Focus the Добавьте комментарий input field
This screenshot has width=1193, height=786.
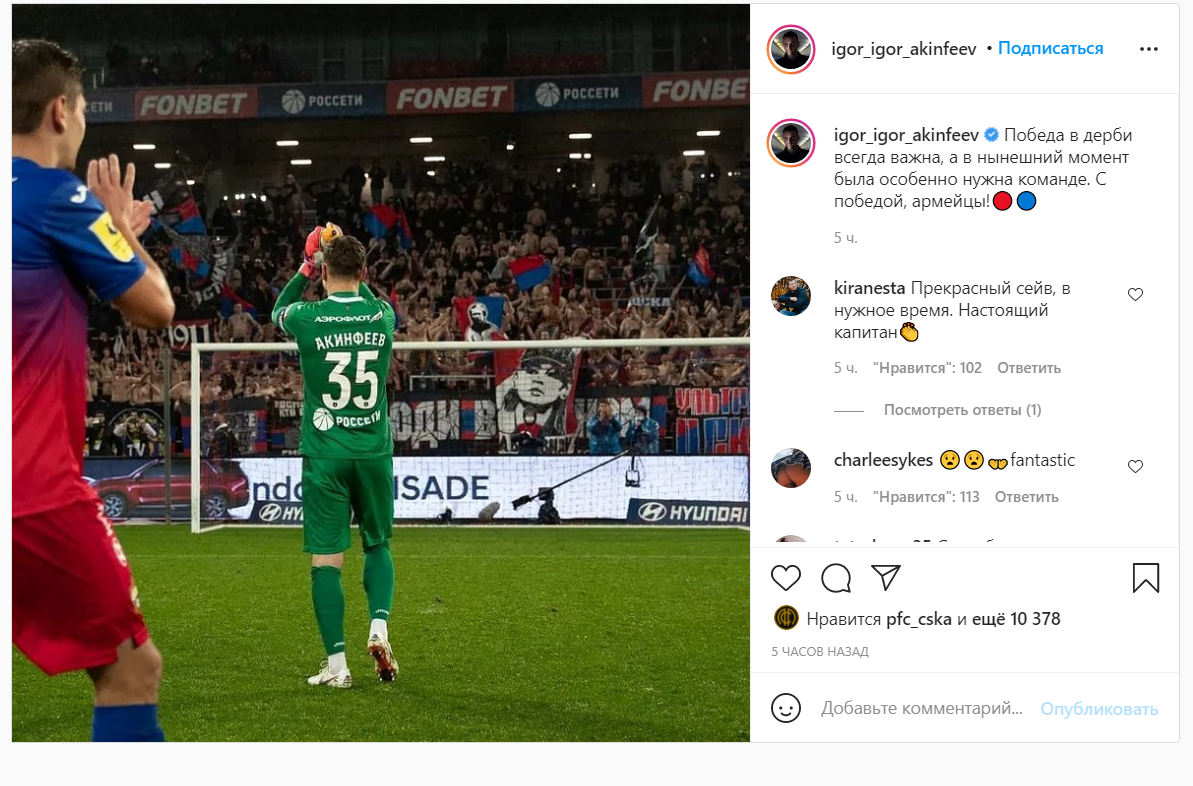click(921, 708)
